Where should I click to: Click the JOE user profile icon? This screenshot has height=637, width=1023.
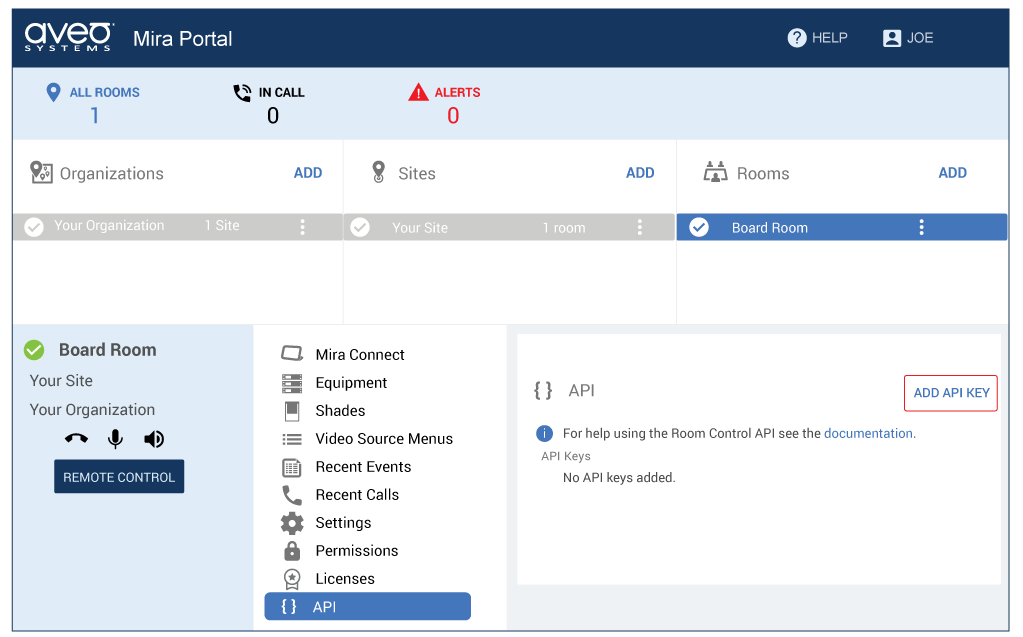coord(892,38)
